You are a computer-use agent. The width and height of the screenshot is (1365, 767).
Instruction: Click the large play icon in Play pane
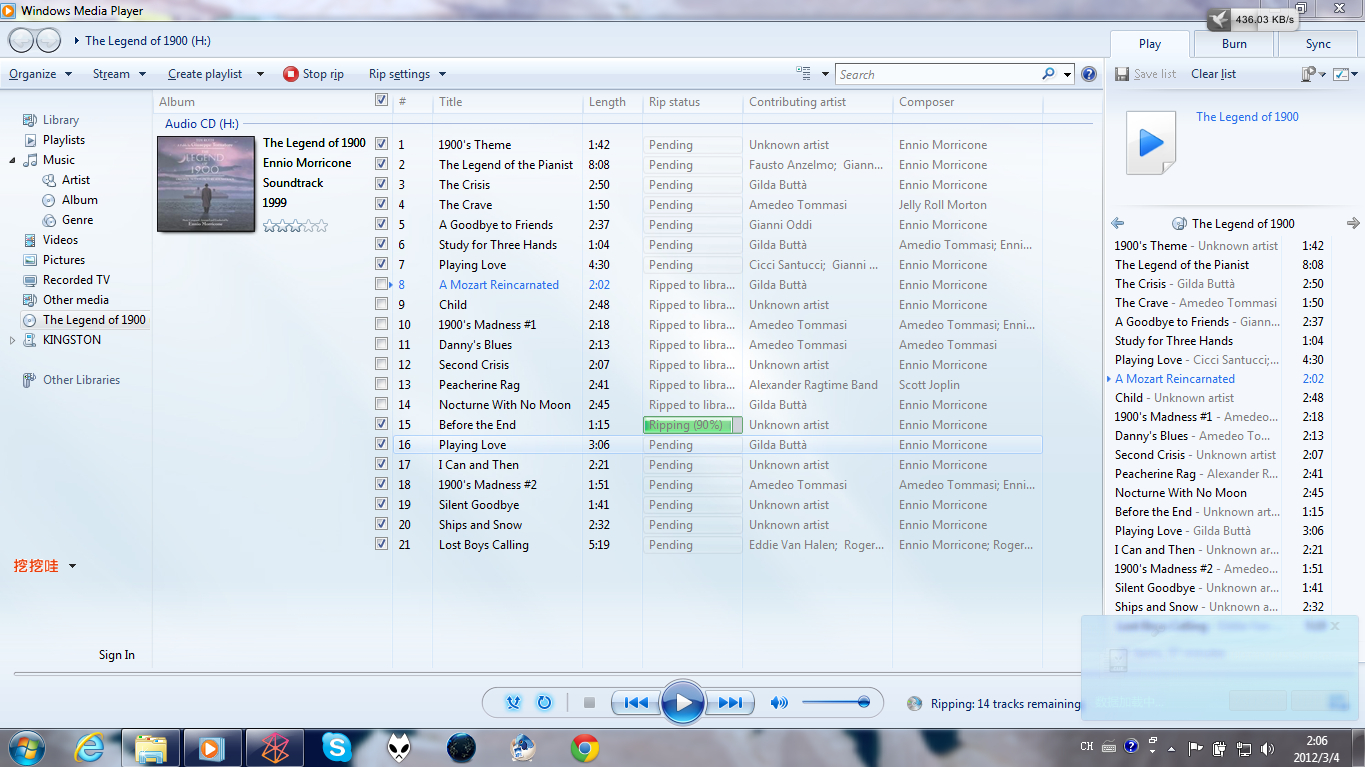click(x=1152, y=143)
